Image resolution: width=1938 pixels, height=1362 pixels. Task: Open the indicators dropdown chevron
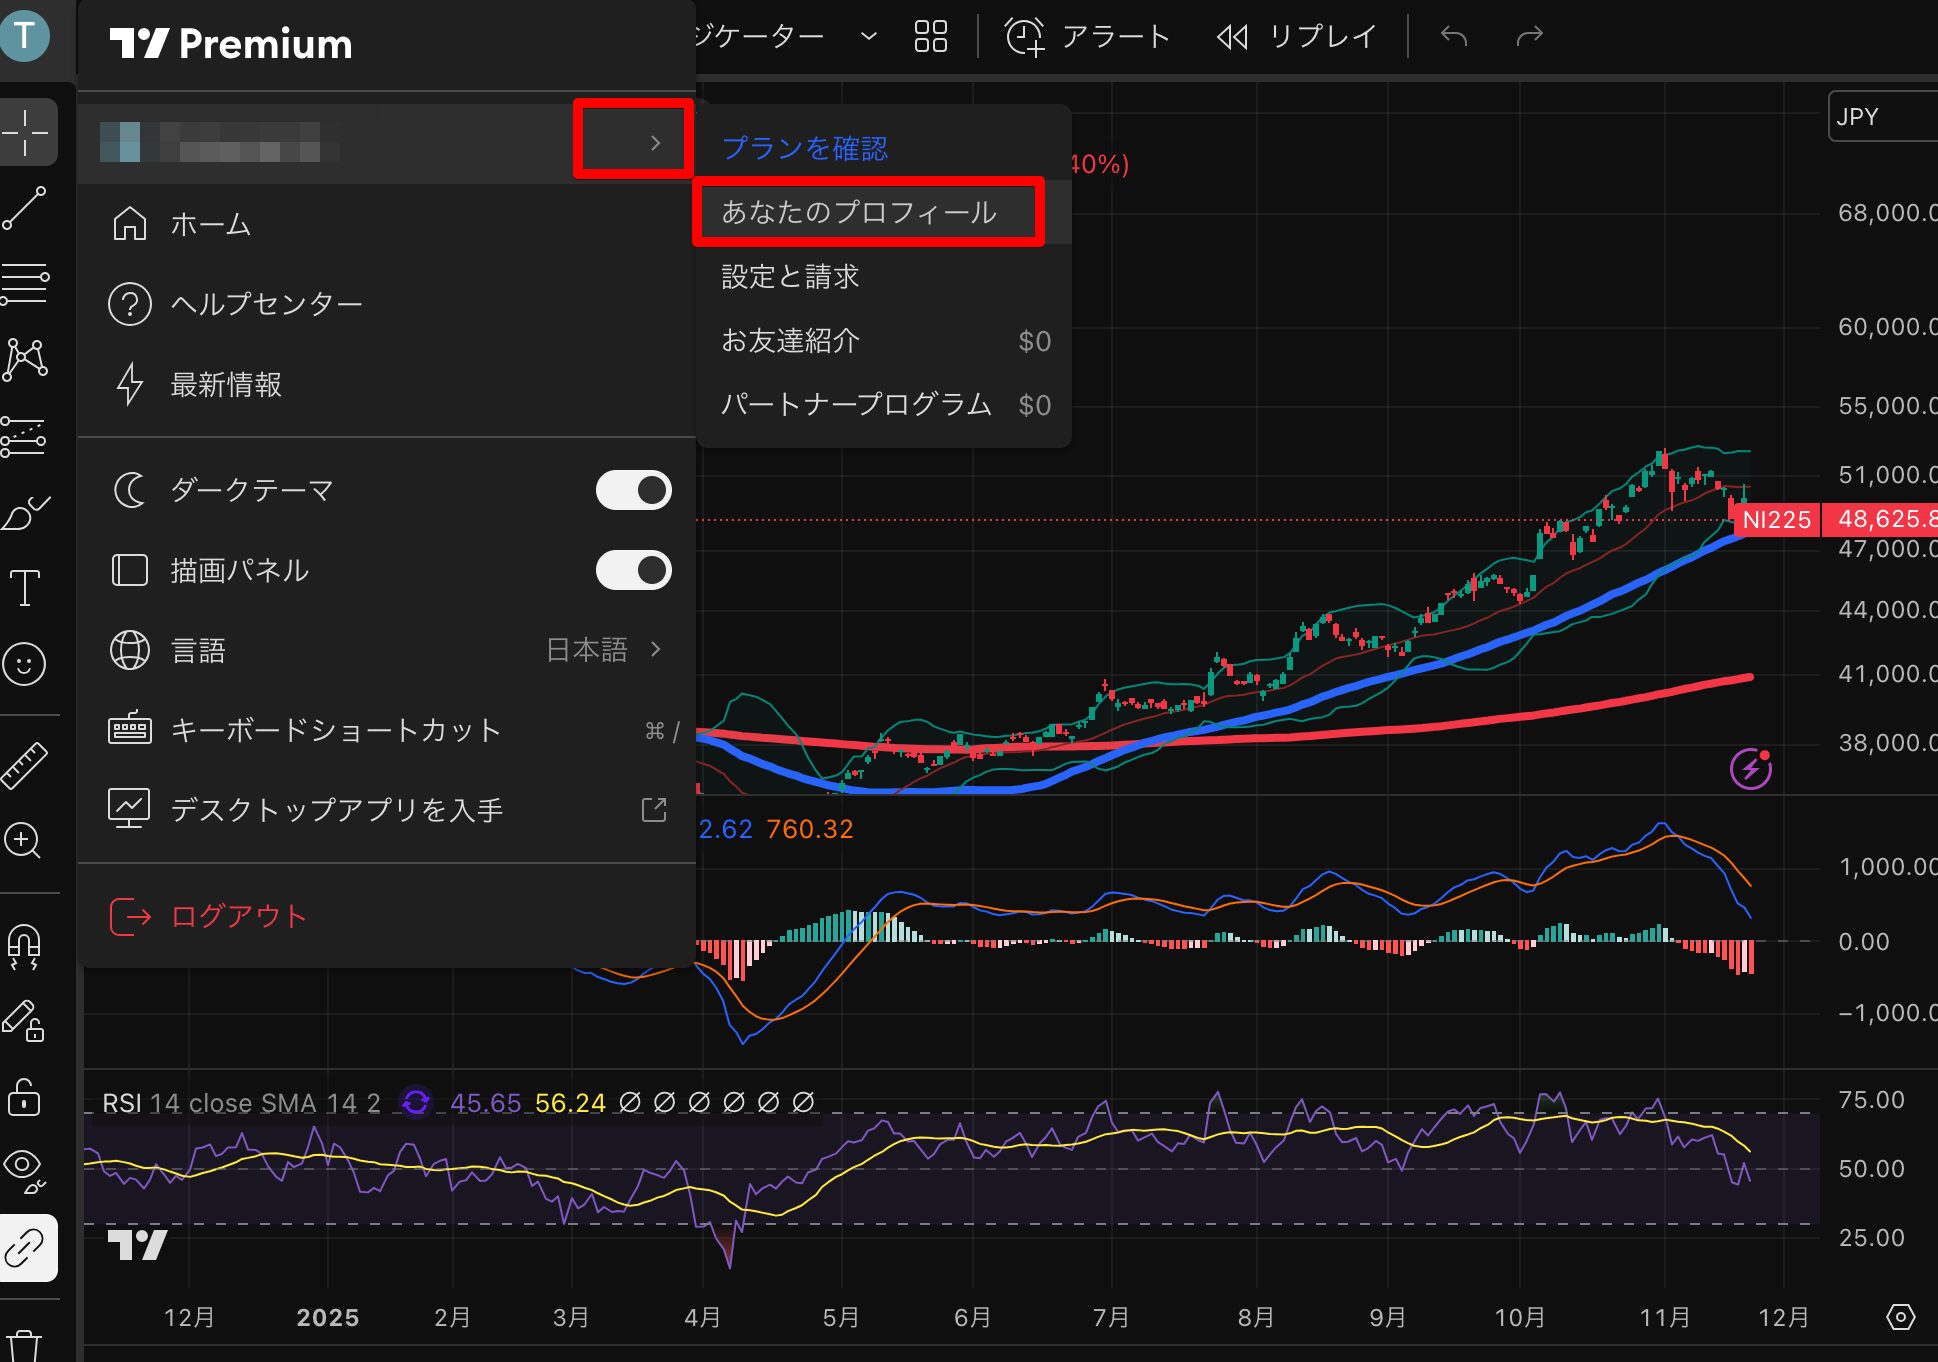(869, 37)
